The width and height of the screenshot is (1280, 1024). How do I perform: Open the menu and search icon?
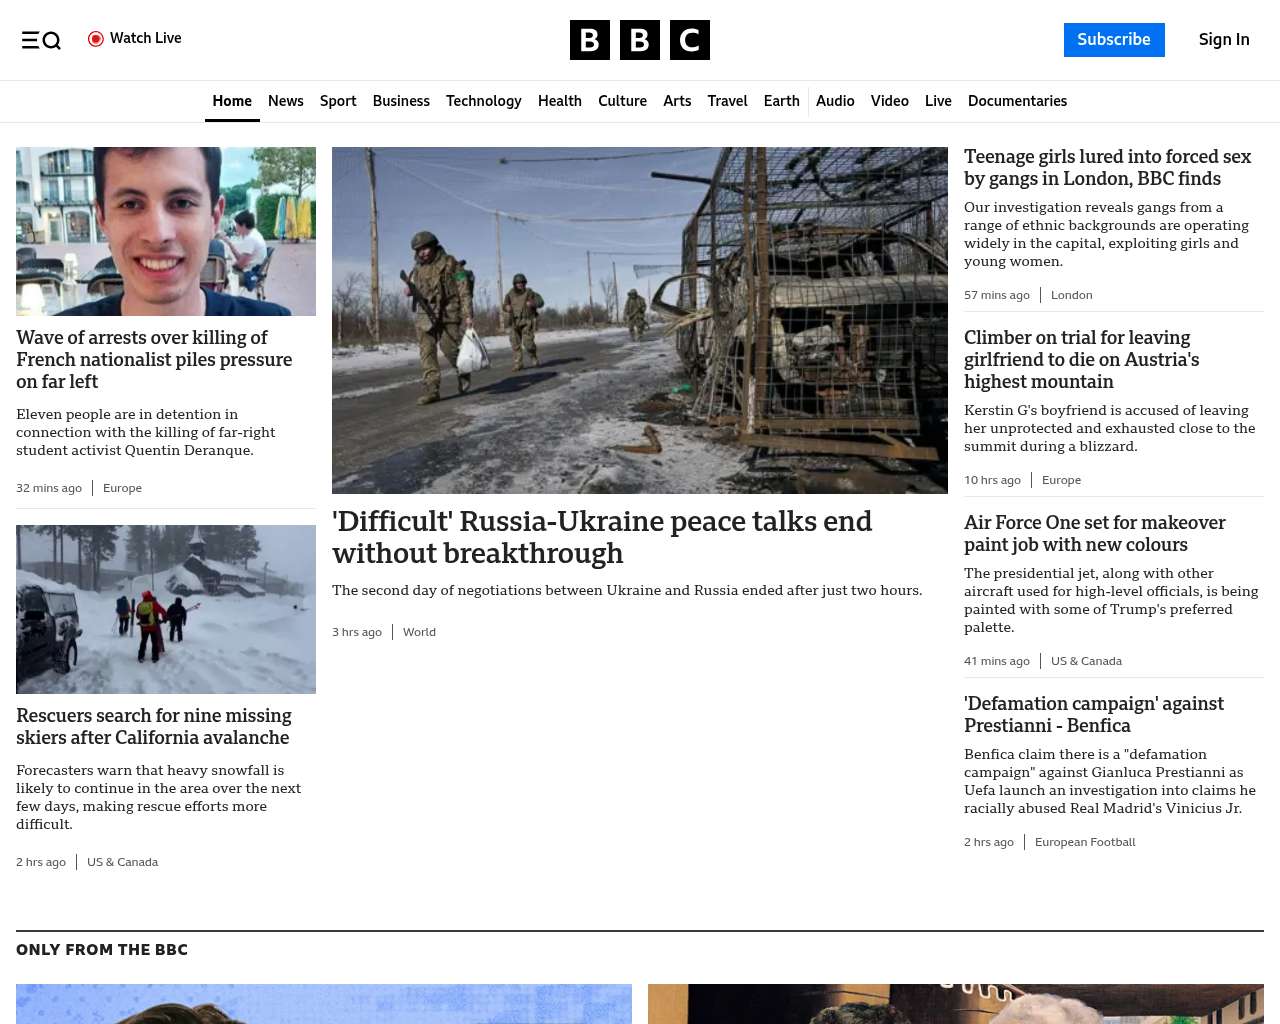41,40
